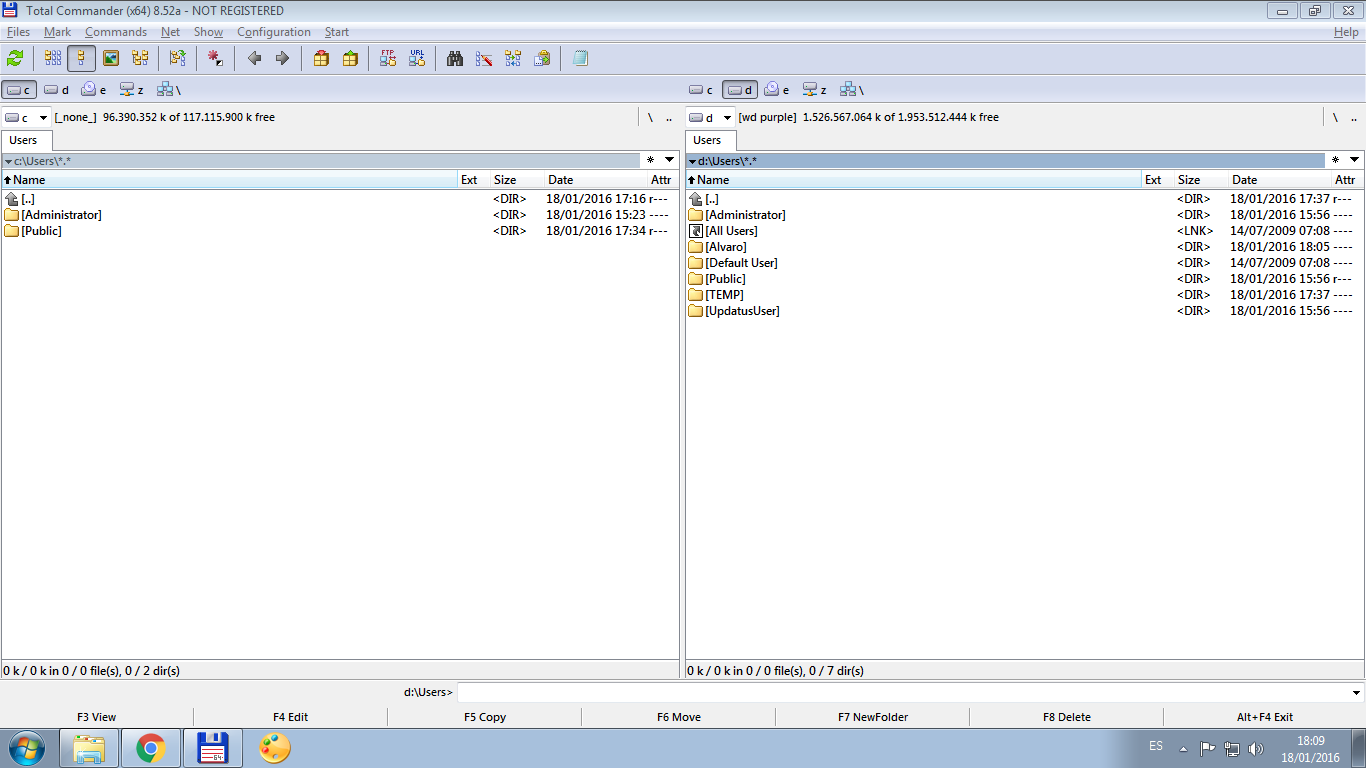The image size is (1366, 768).
Task: Open the Help menu
Action: [x=1346, y=32]
